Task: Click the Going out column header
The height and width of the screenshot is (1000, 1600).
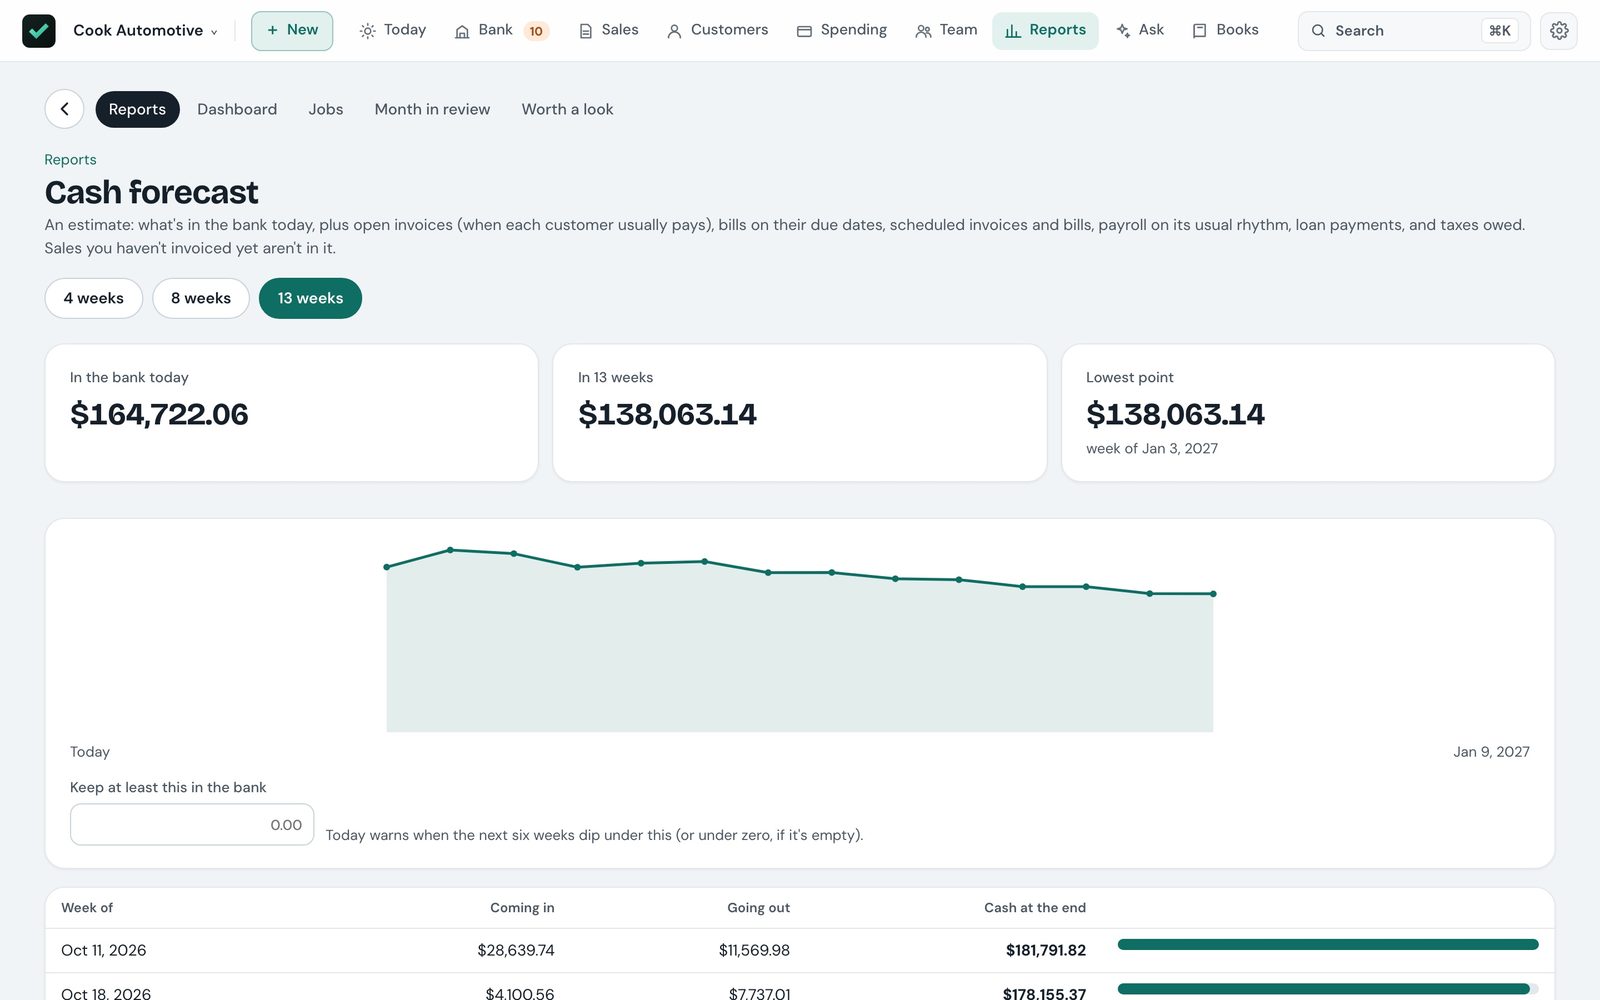Action: 759,908
